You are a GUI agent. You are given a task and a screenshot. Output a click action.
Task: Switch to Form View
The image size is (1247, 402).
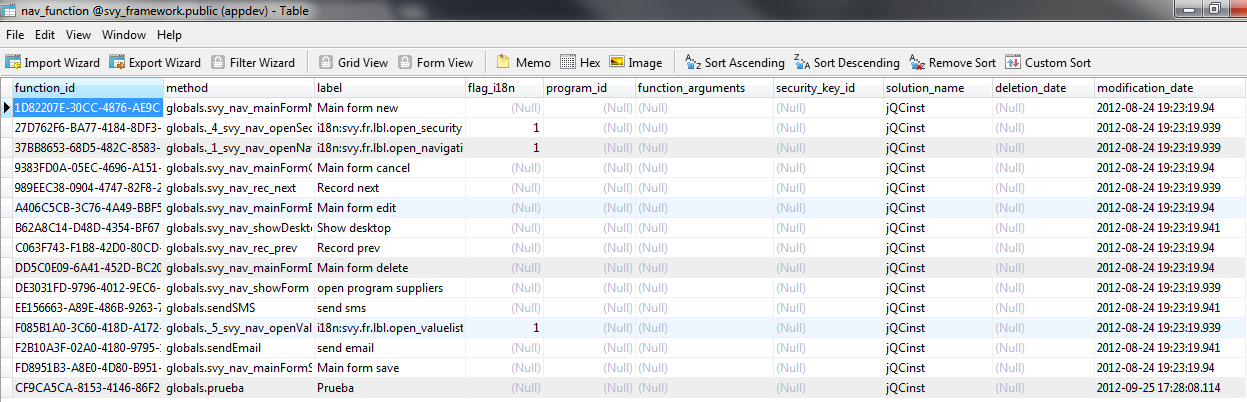point(435,62)
